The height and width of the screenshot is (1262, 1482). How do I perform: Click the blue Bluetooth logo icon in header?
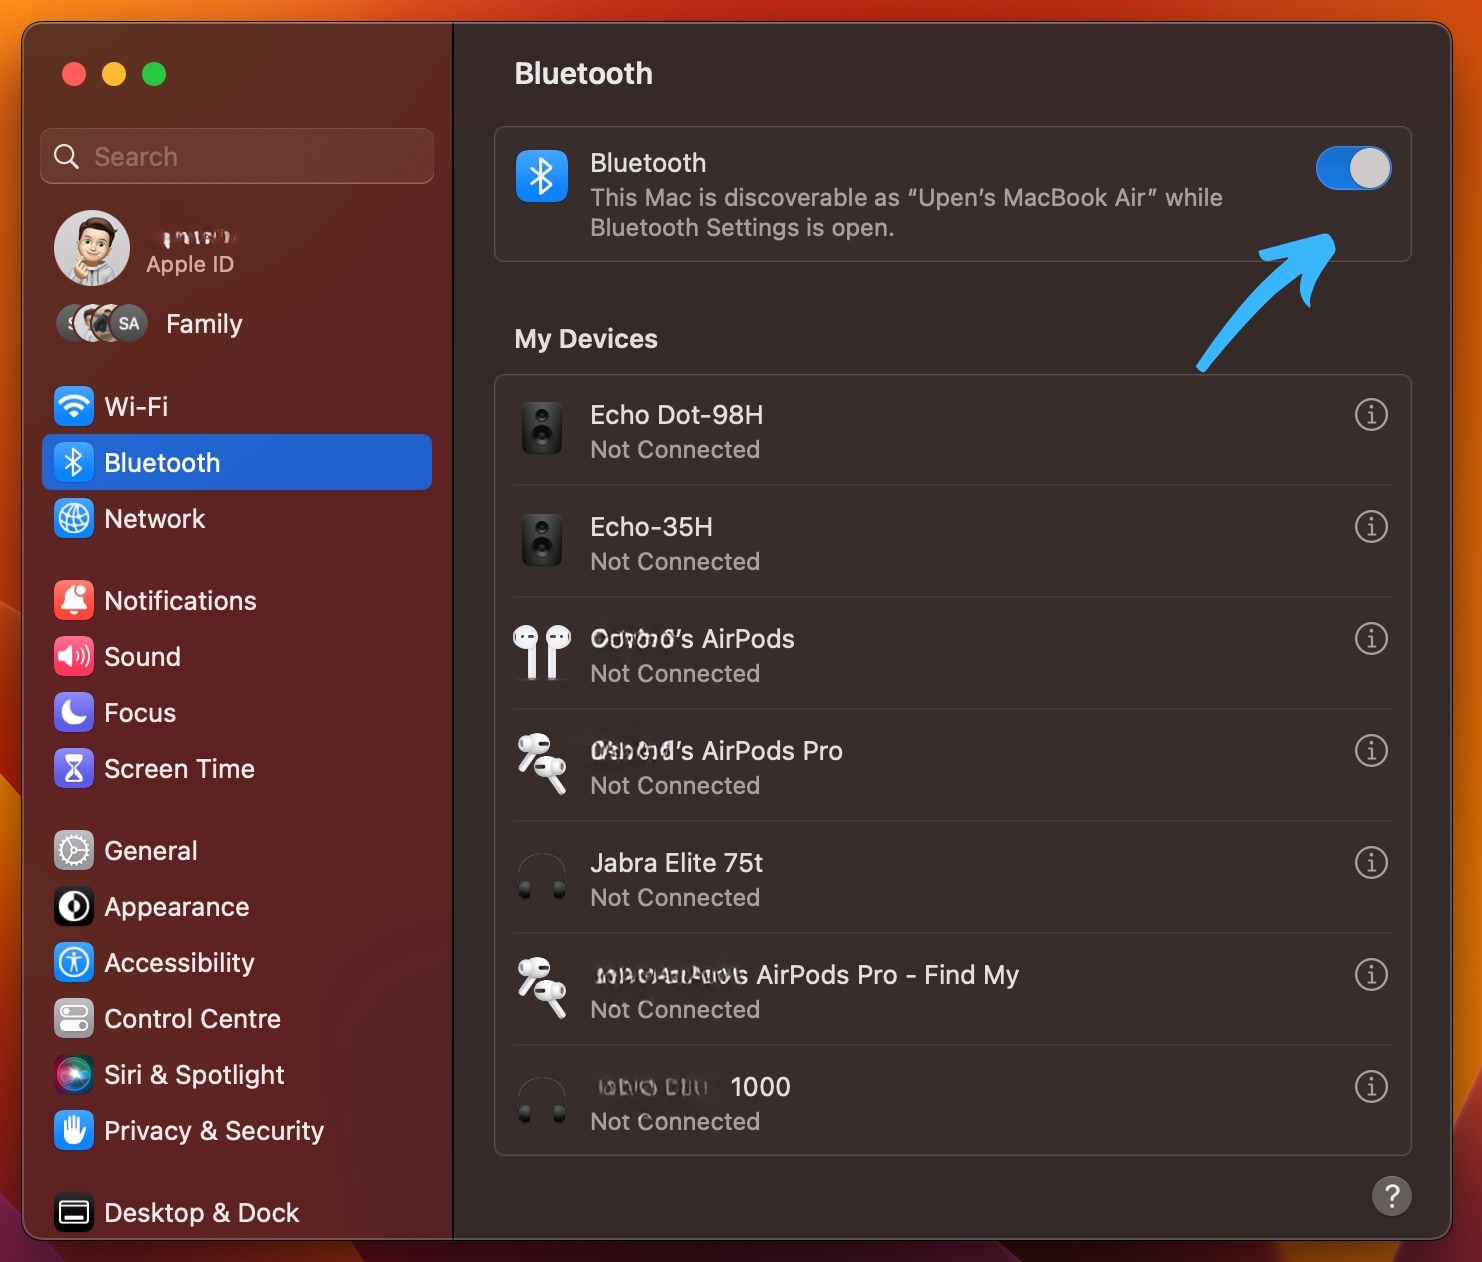click(542, 176)
